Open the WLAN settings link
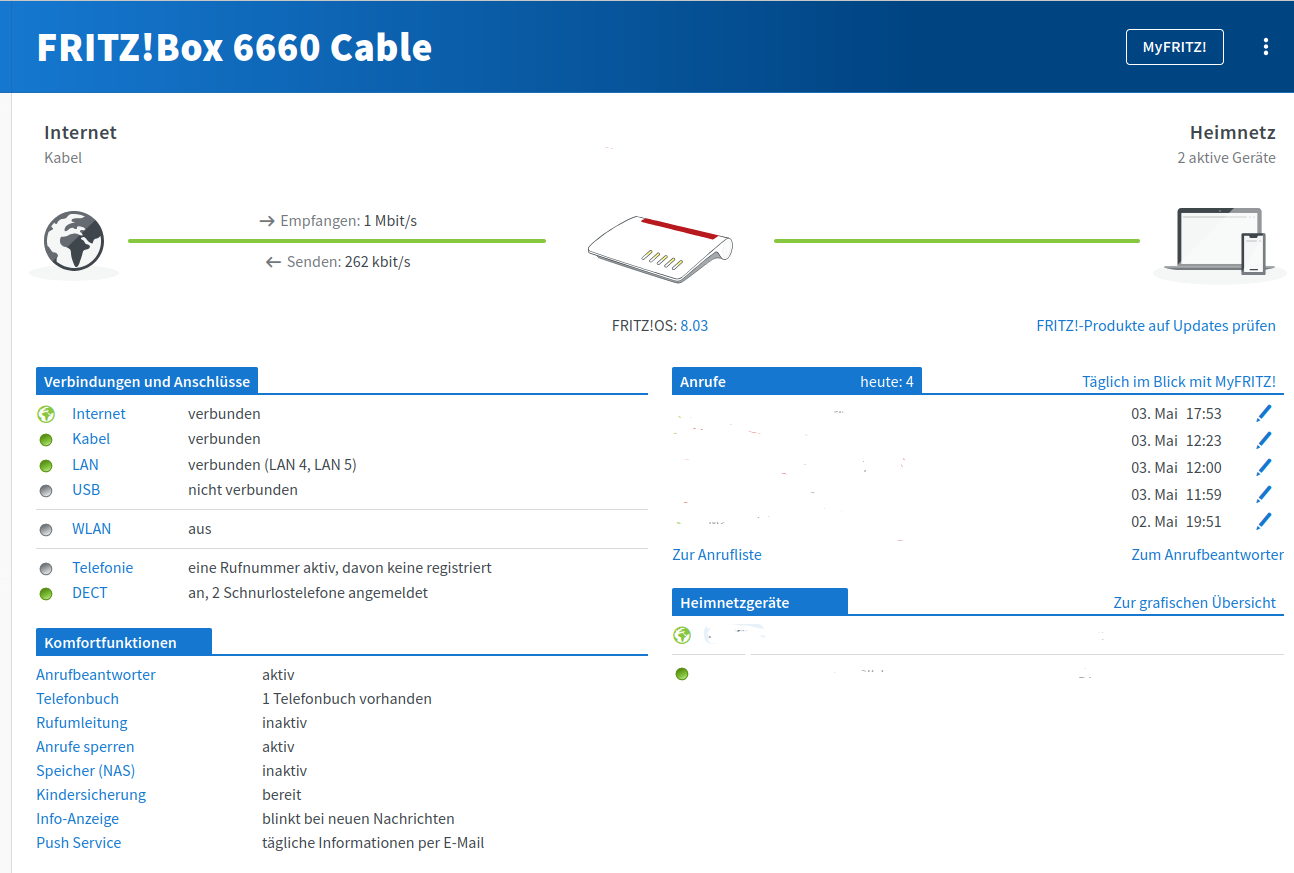The image size is (1294, 873). pyautogui.click(x=91, y=529)
